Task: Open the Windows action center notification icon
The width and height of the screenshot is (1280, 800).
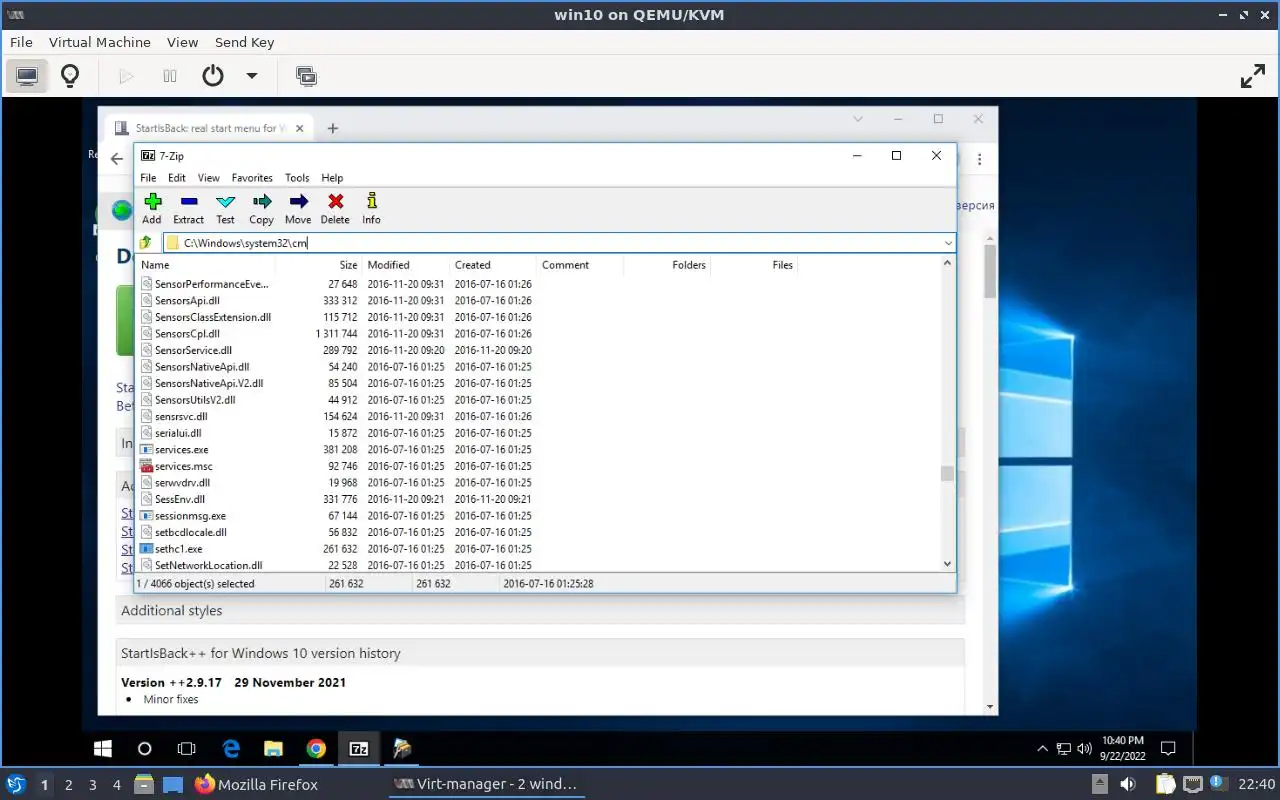Action: pyautogui.click(x=1168, y=748)
